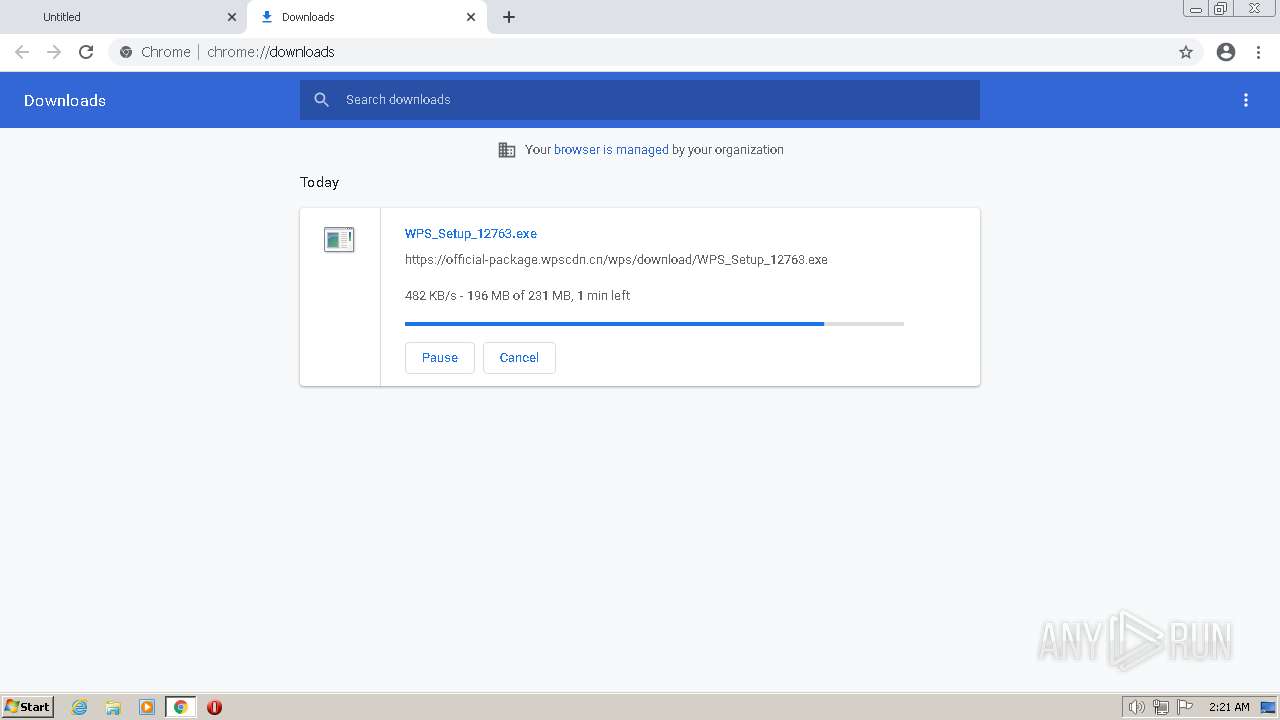Click the official-package.wpscdn.cn download URL

pos(616,259)
